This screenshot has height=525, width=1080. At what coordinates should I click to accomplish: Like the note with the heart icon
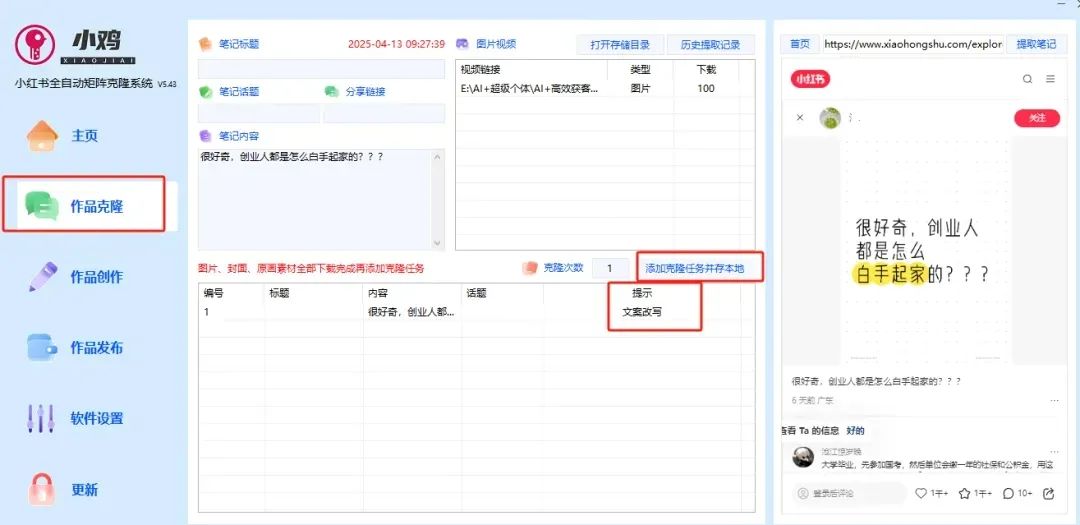921,493
